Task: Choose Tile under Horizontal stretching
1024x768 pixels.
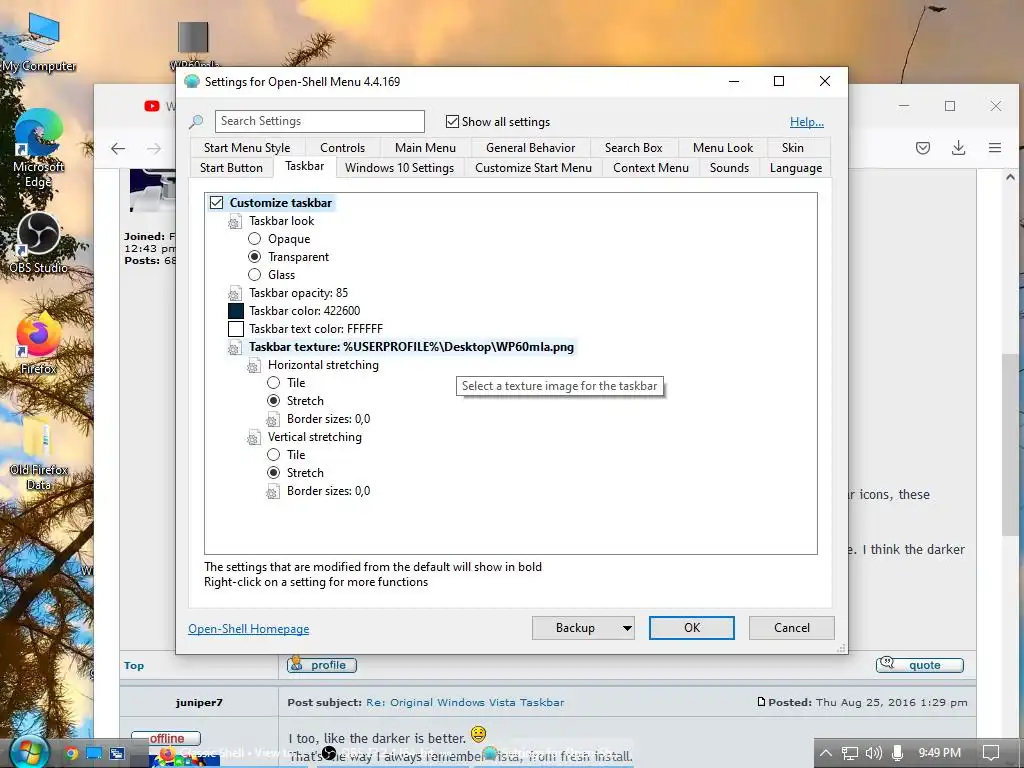Action: coord(274,383)
